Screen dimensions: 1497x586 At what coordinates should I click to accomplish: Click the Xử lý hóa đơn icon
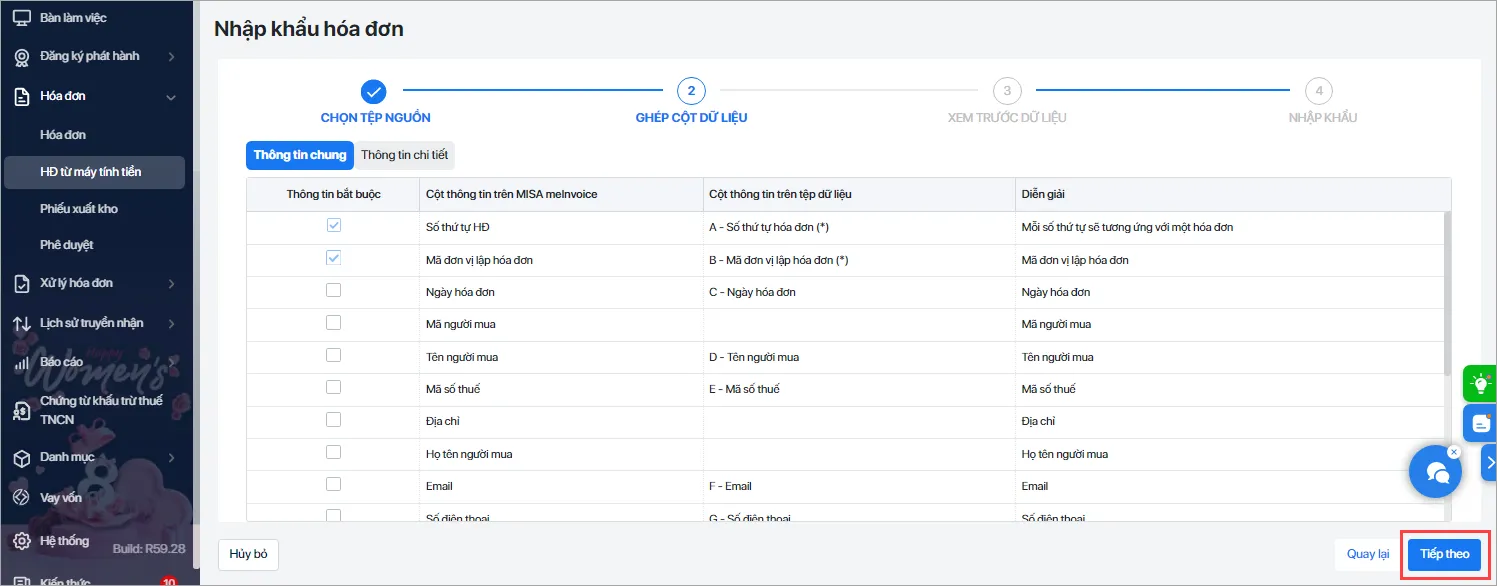[21, 284]
